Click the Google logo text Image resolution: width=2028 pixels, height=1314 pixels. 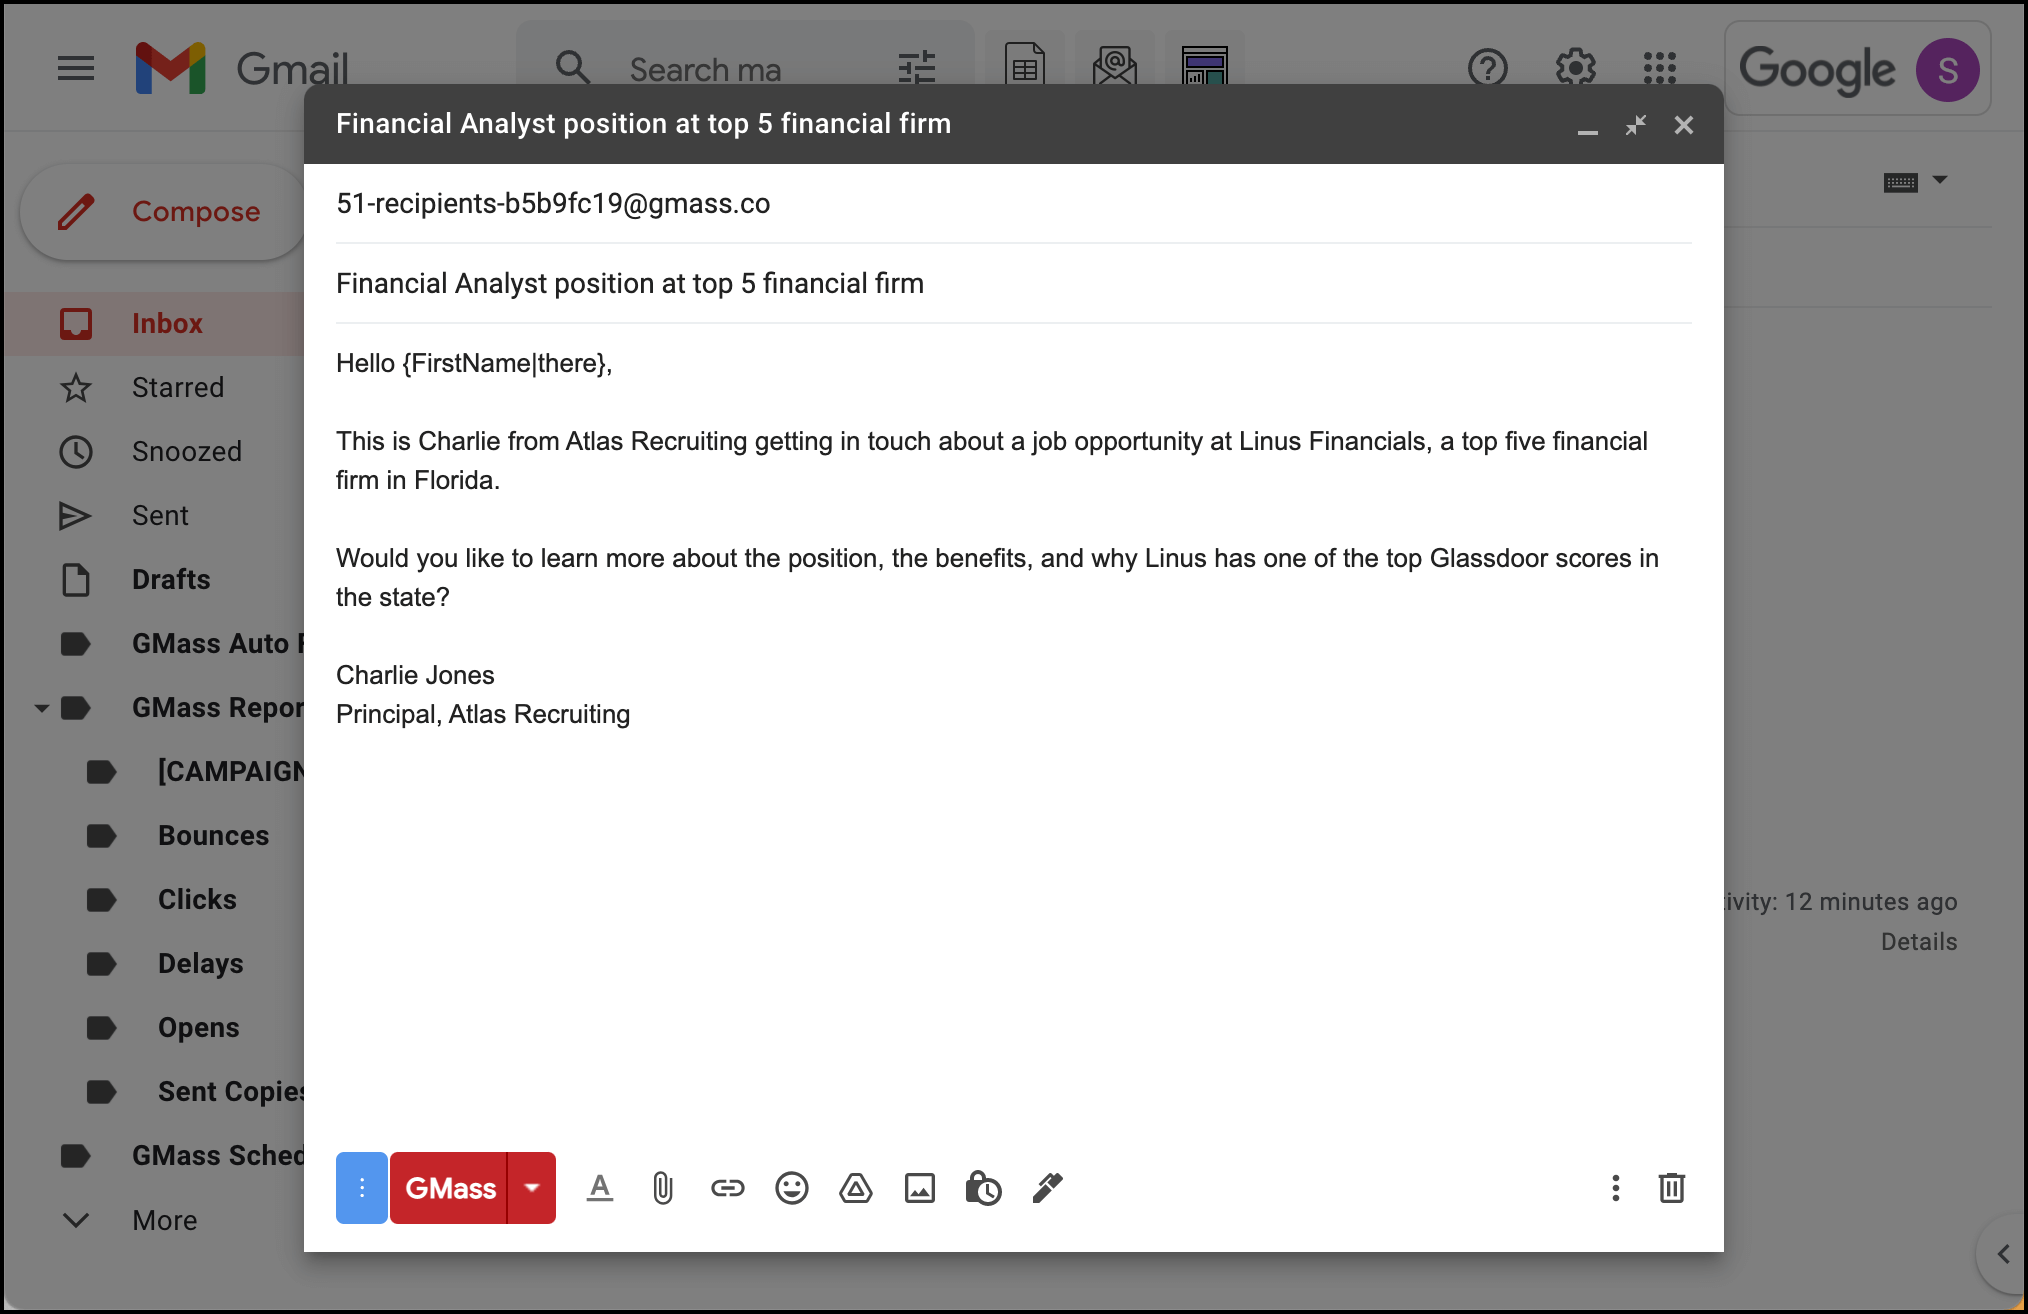coord(1817,70)
